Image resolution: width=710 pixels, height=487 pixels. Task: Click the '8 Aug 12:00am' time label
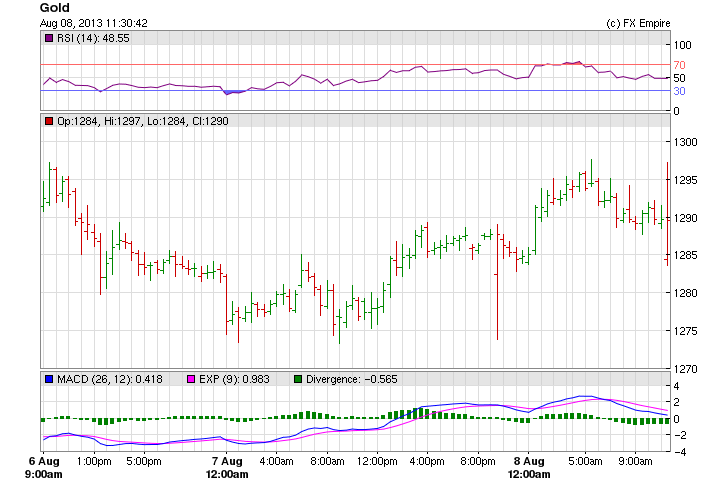529,468
